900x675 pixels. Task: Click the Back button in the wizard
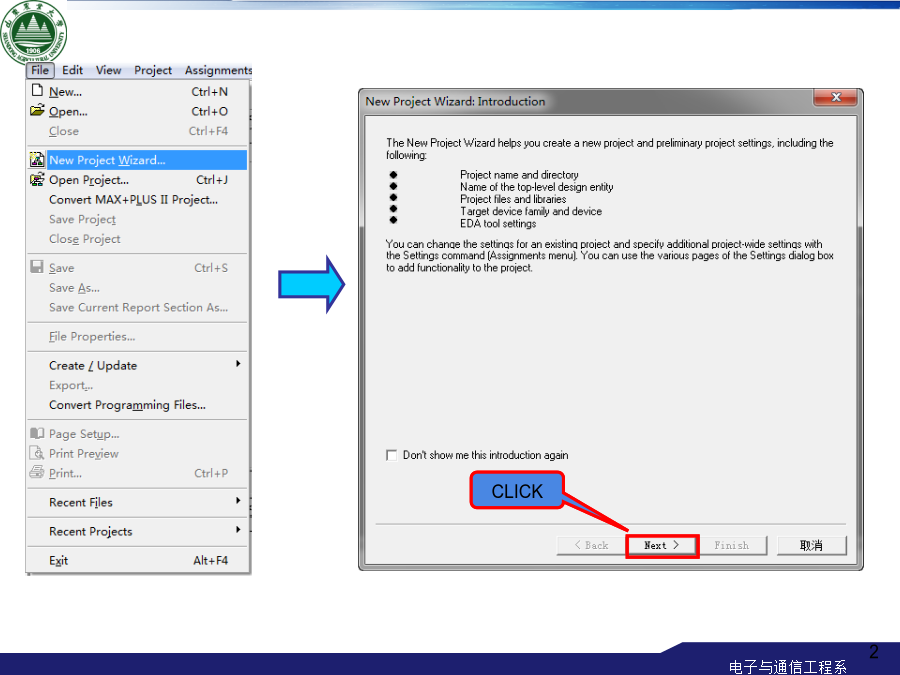click(x=591, y=545)
